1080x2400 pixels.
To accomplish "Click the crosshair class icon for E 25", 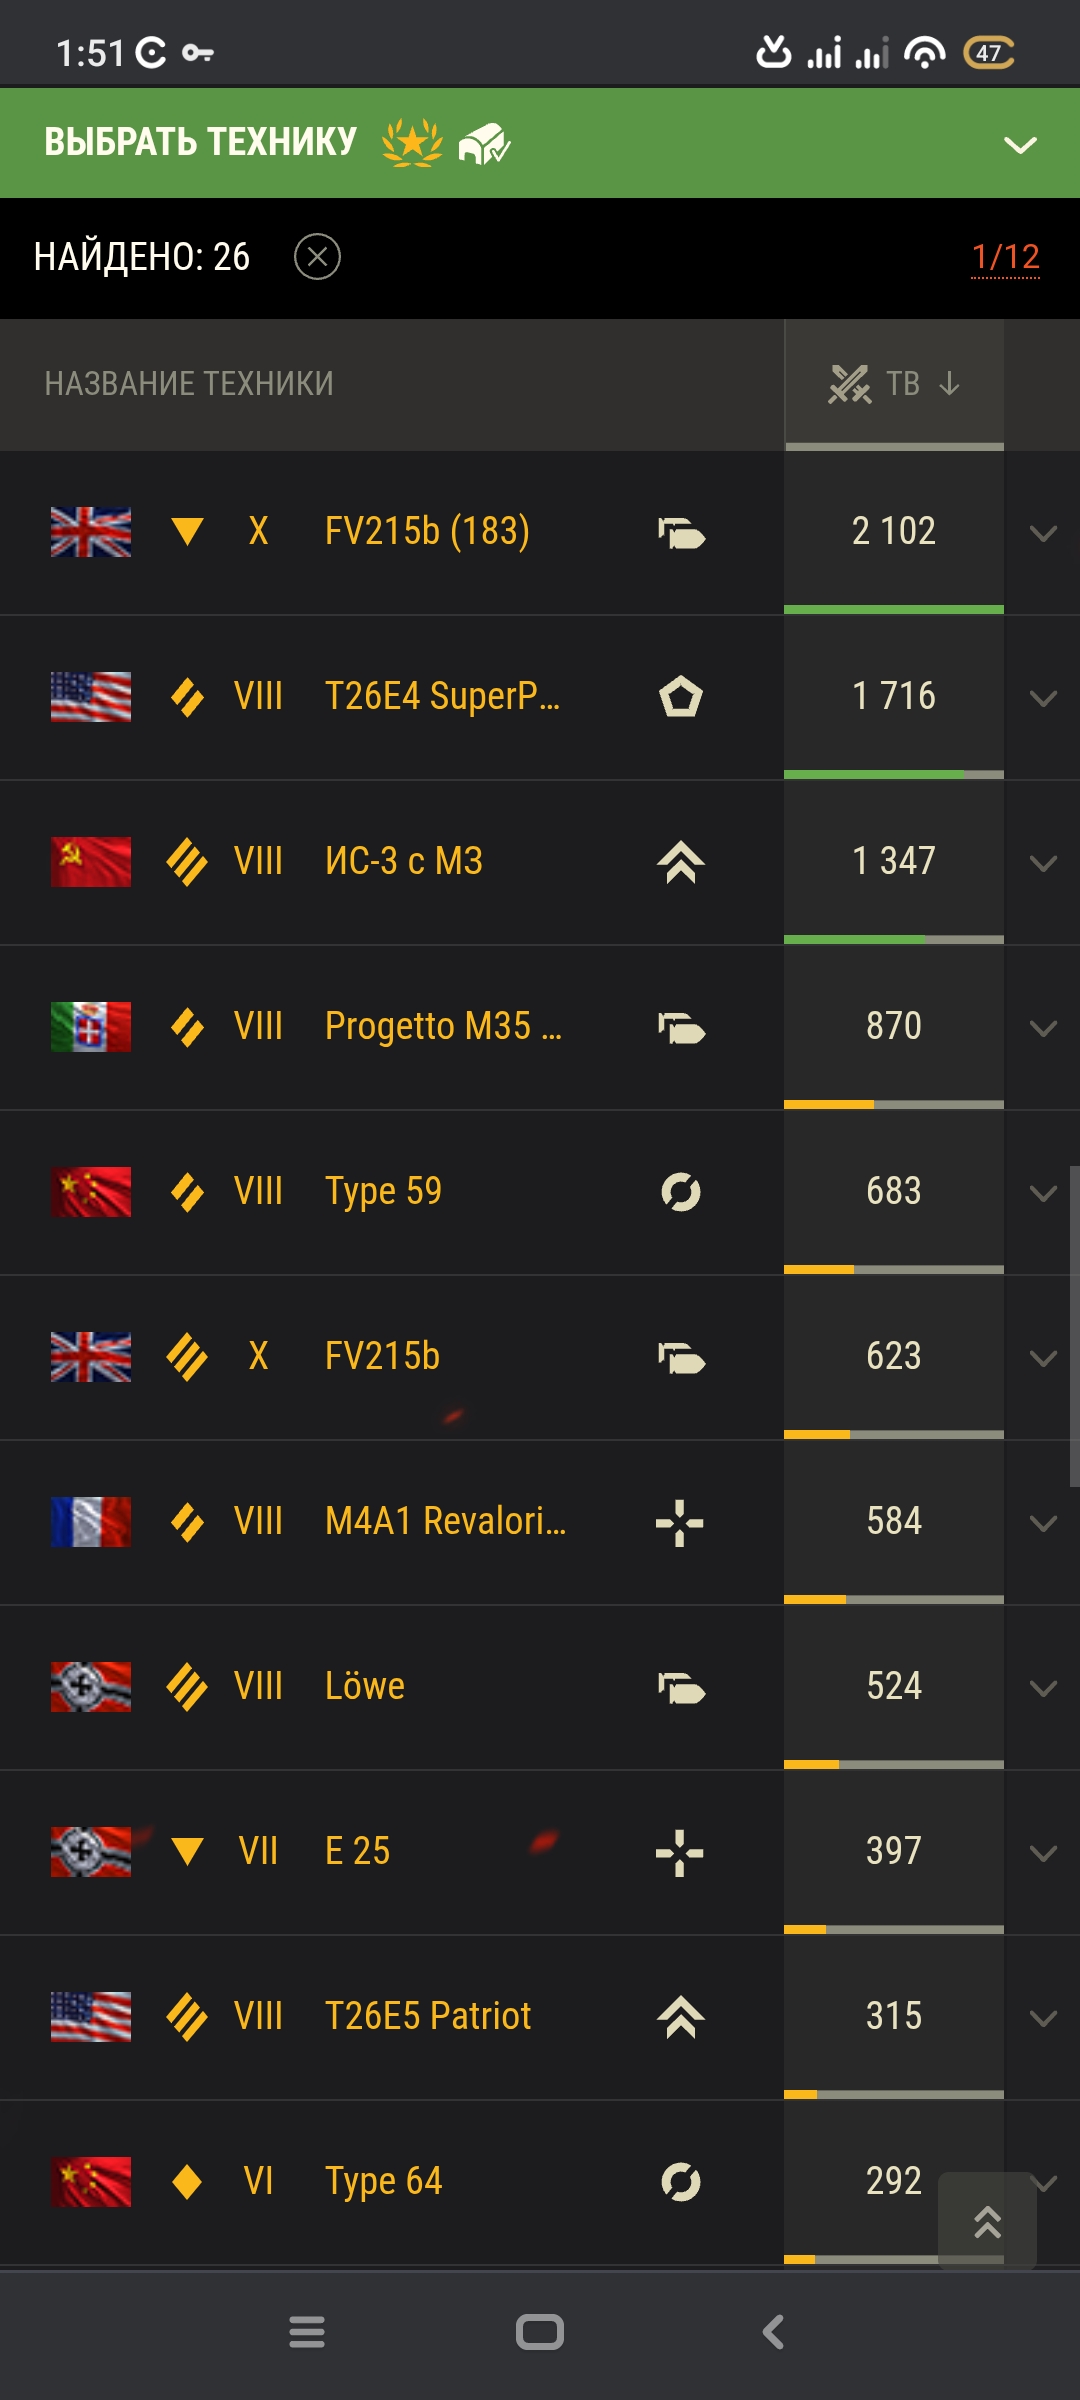I will point(680,1852).
